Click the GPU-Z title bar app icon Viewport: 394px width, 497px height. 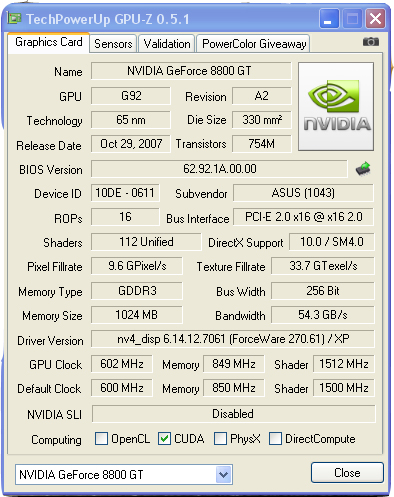point(14,18)
